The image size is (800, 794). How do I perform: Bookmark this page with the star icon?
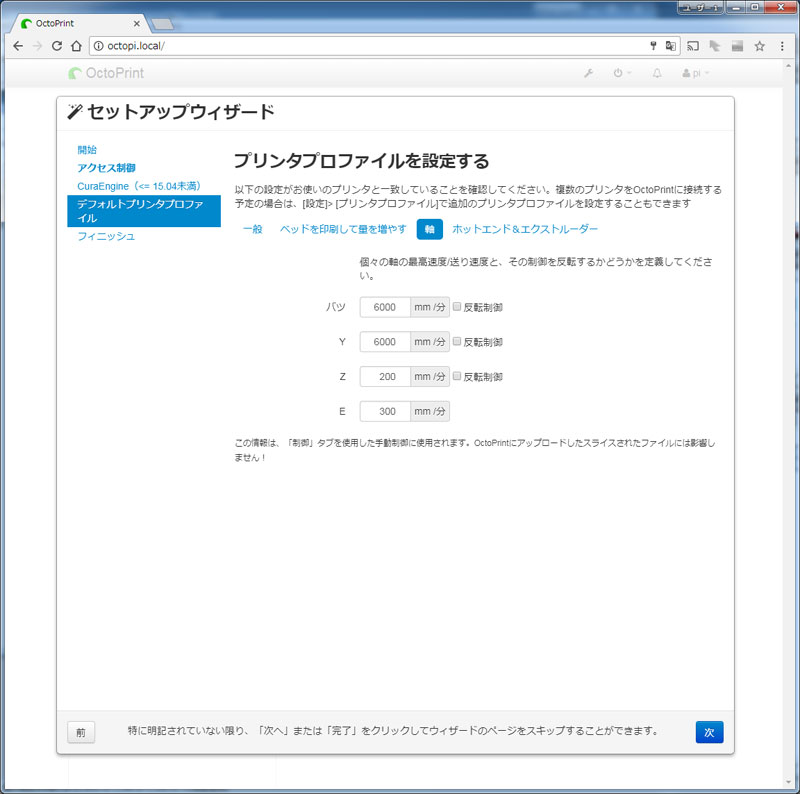[760, 46]
